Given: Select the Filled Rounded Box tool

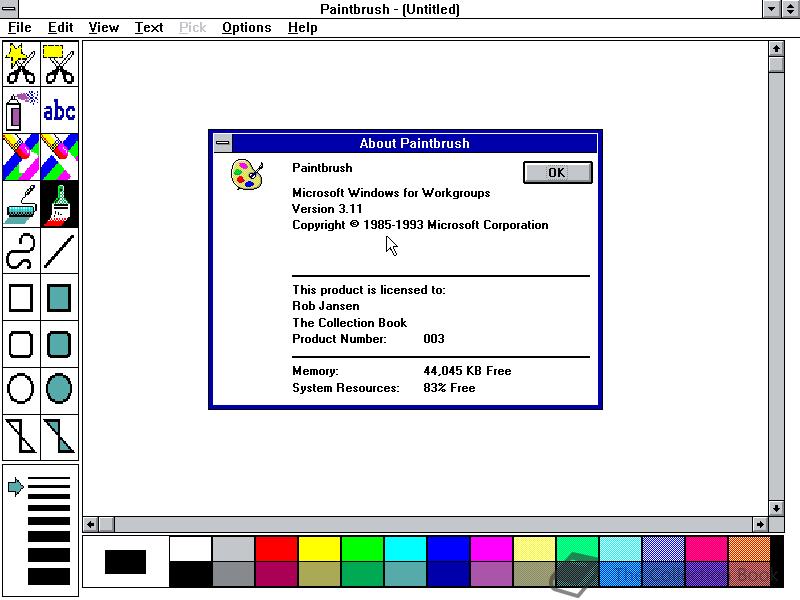Looking at the screenshot, I should click(x=60, y=344).
